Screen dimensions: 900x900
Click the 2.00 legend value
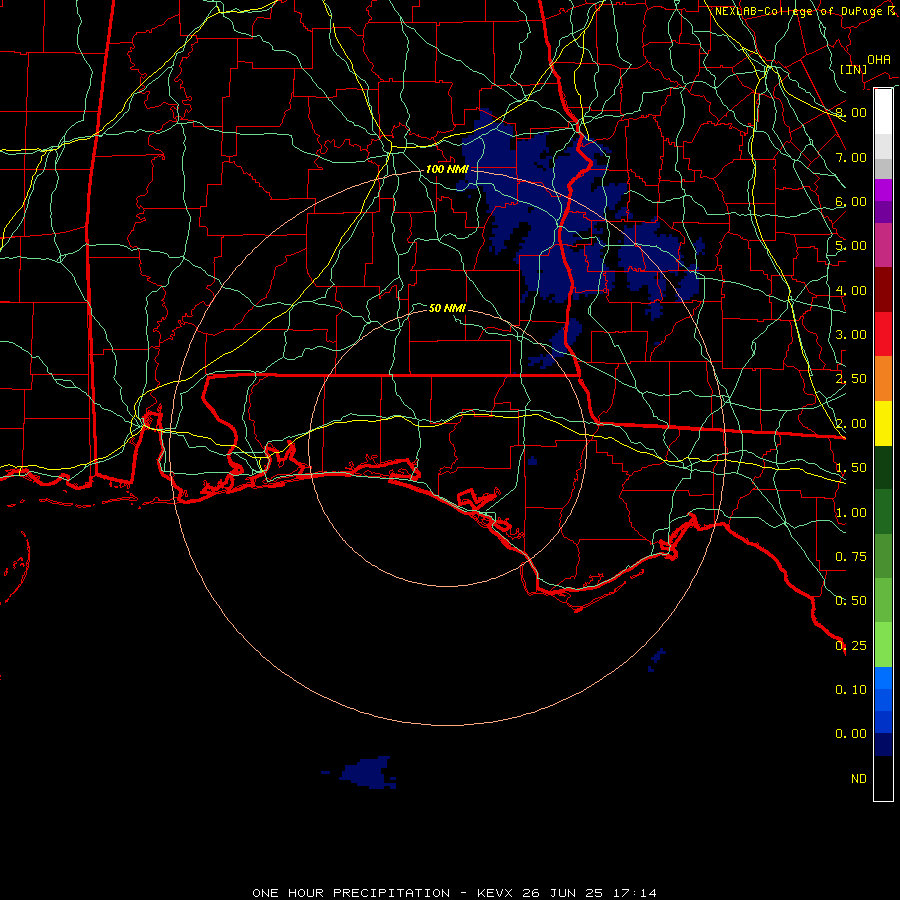point(851,424)
